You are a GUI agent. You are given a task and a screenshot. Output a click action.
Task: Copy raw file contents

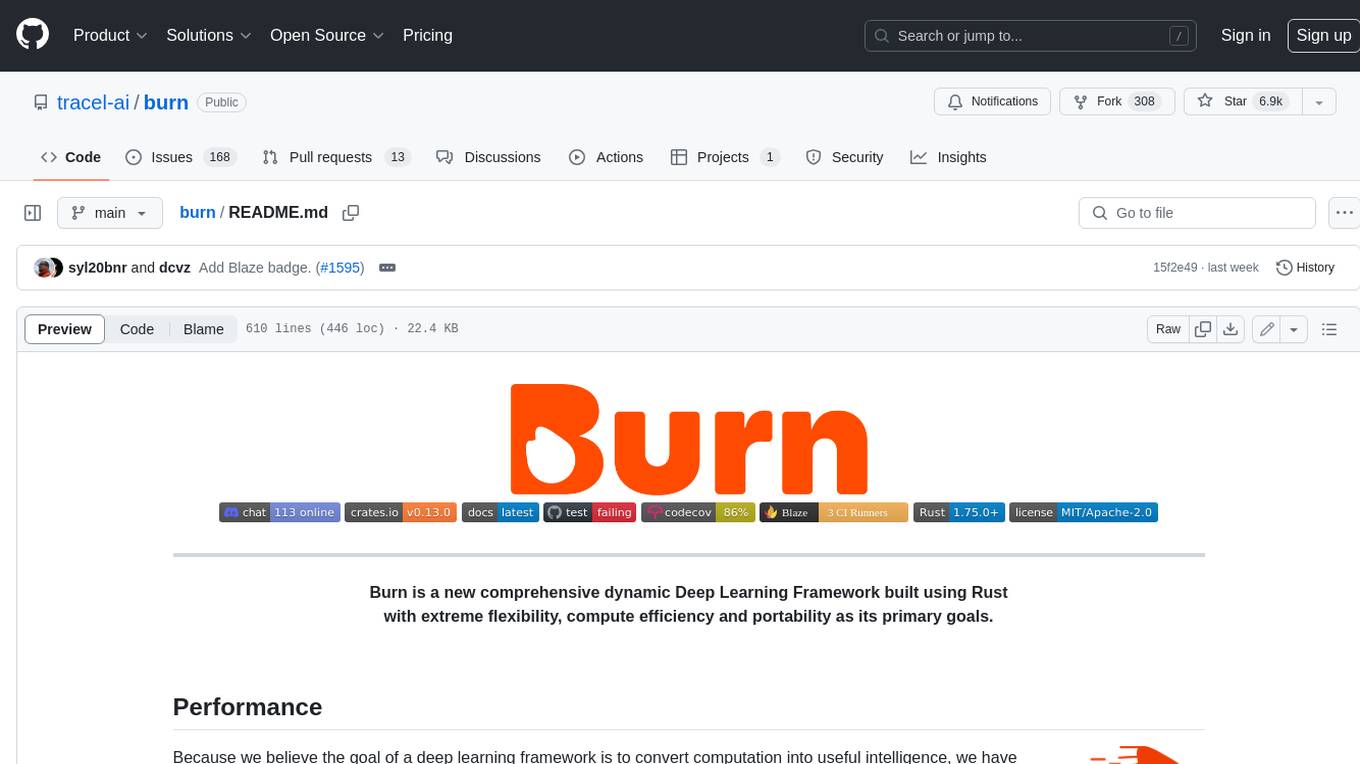click(1203, 329)
